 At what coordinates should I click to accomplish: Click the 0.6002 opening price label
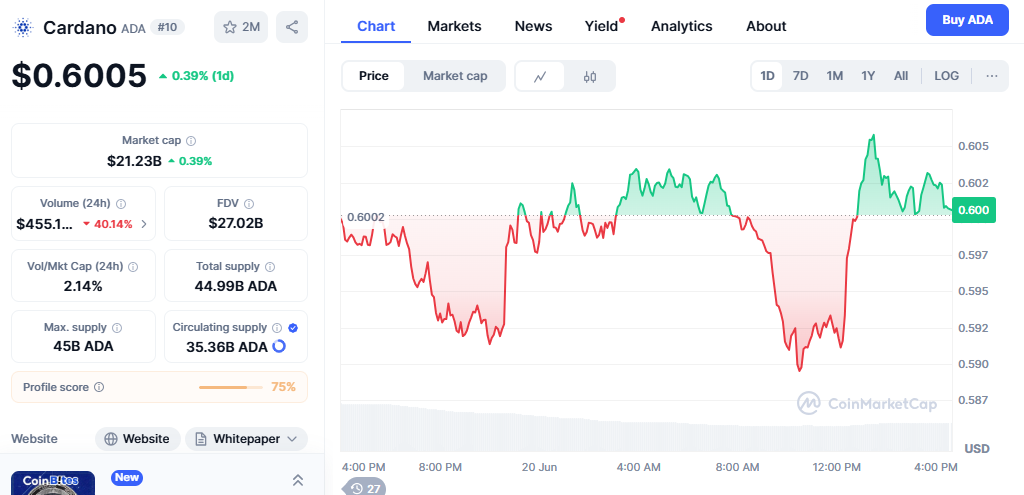click(366, 217)
